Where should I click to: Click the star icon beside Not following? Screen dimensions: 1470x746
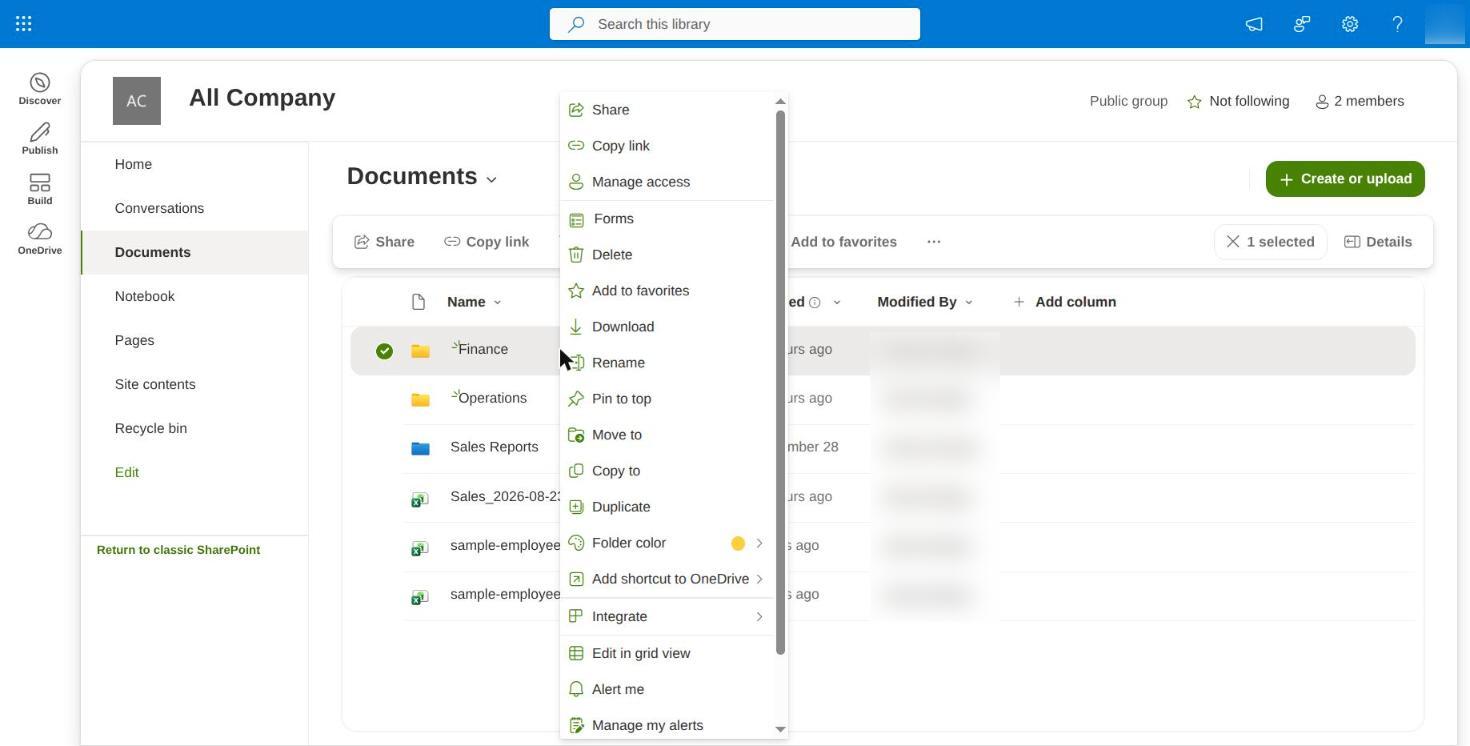(x=1194, y=102)
